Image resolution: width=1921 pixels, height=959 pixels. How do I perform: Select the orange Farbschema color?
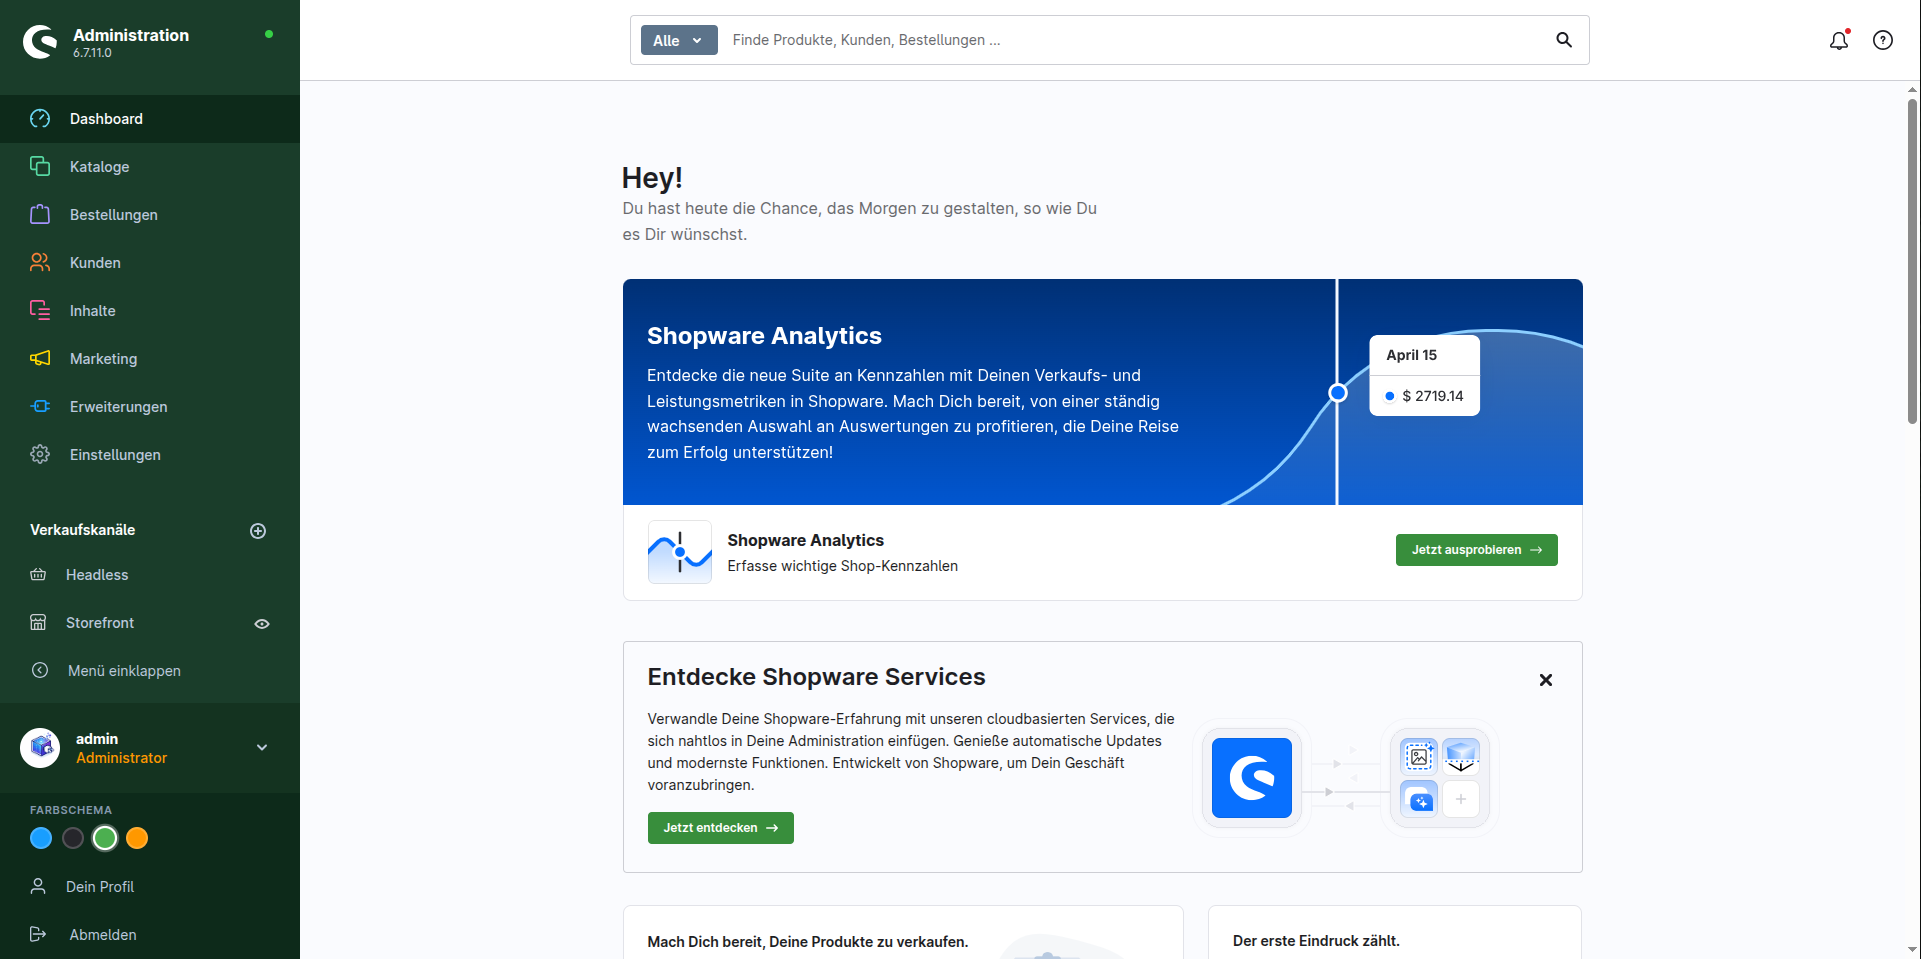(x=137, y=838)
